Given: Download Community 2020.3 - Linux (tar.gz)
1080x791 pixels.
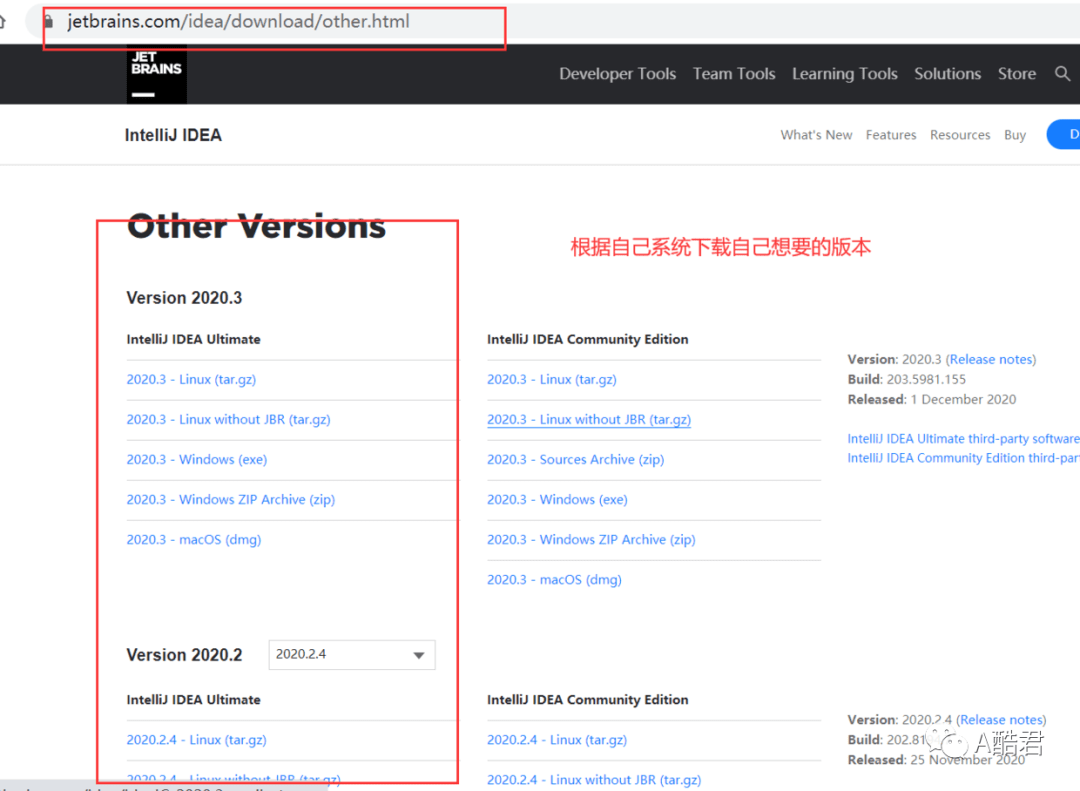Looking at the screenshot, I should tap(552, 380).
